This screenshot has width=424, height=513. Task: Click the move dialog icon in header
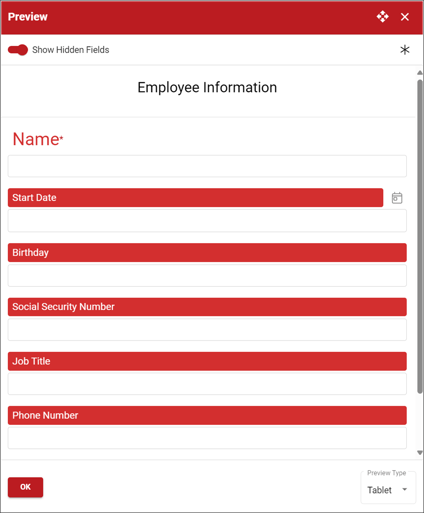[x=382, y=17]
